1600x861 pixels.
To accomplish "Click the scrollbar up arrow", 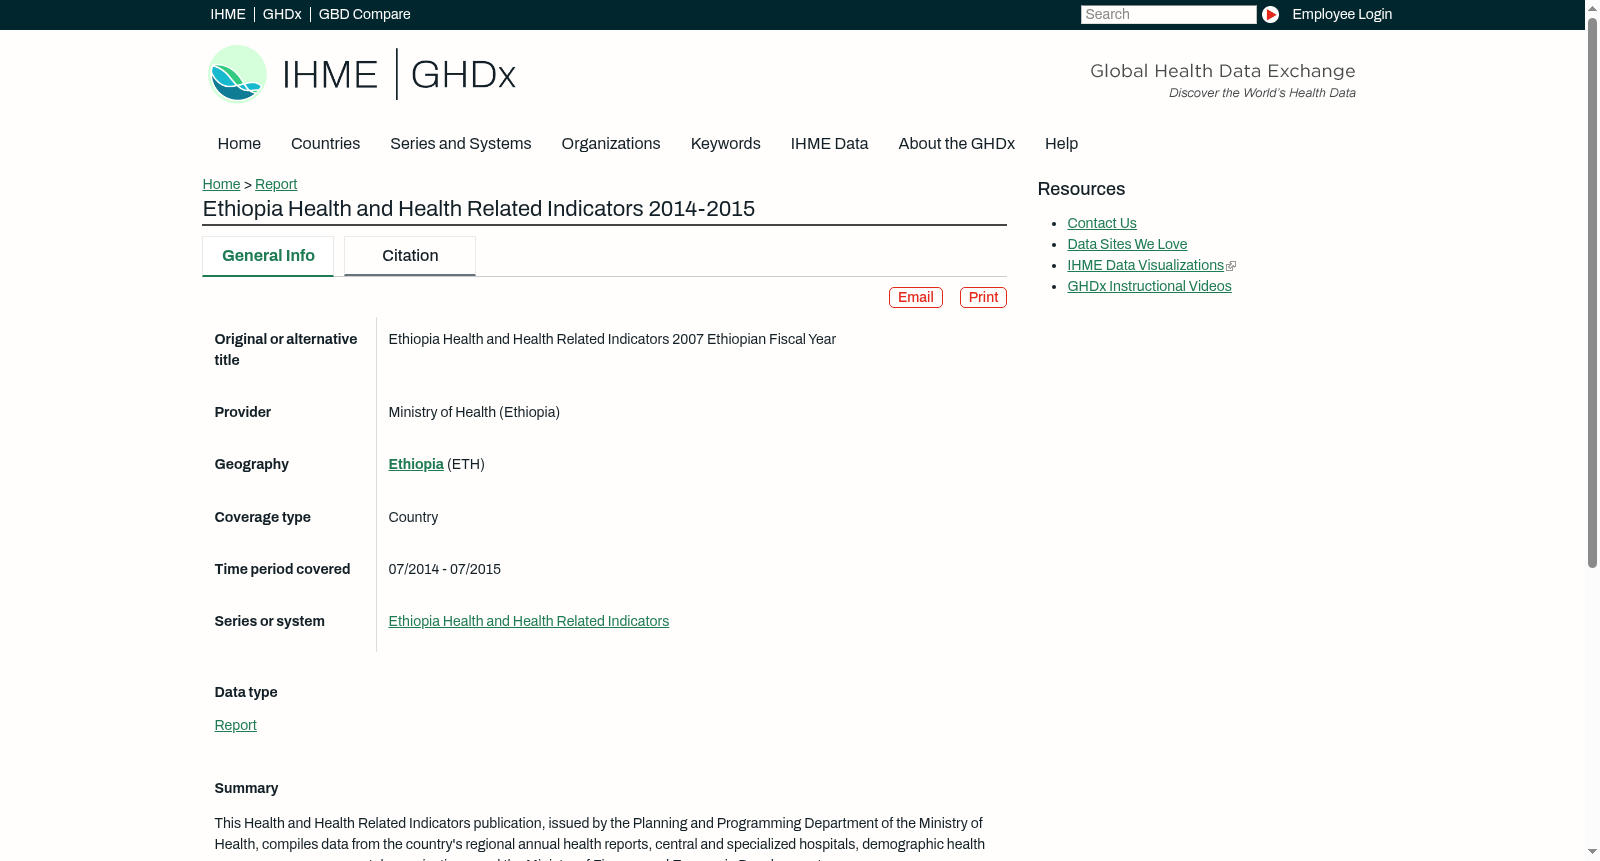I will (1592, 7).
